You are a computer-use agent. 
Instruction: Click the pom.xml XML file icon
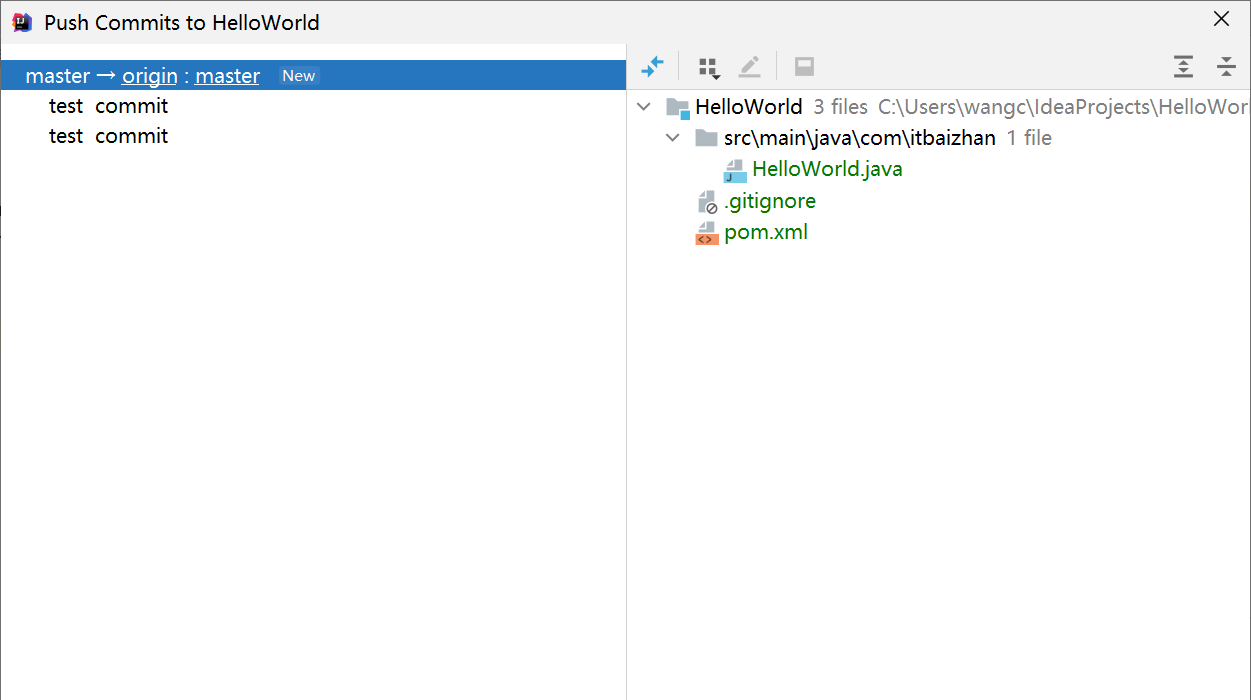point(707,233)
